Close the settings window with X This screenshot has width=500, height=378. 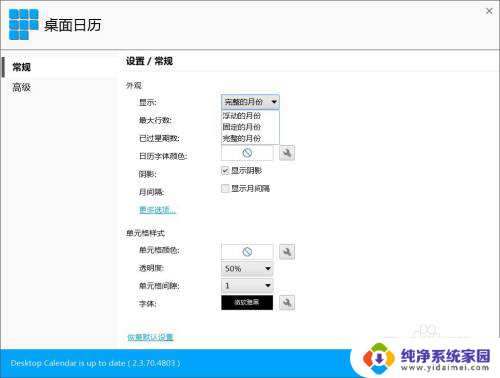[489, 11]
